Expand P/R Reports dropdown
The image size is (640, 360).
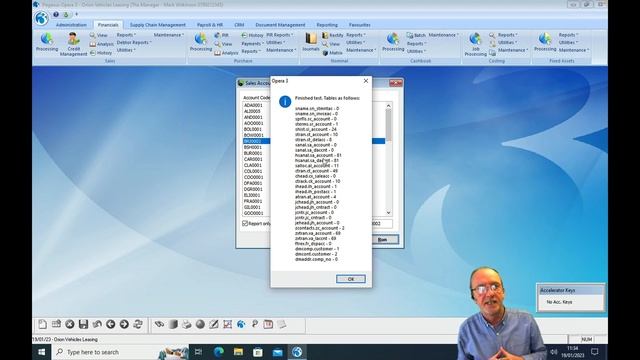click(280, 35)
